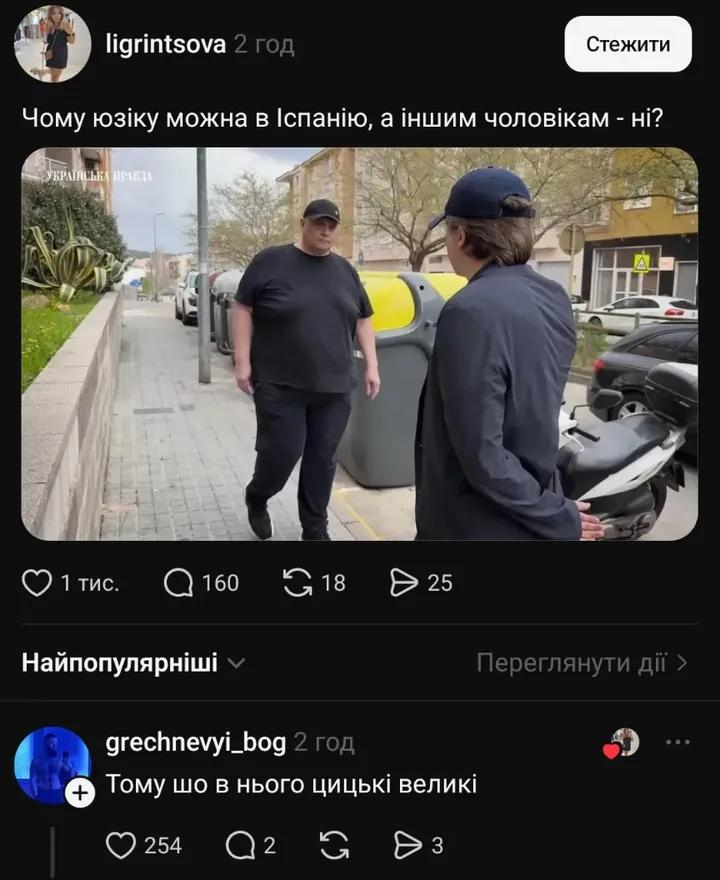
Task: Share grechnevyi_bog's comment via send icon
Action: coord(409,845)
